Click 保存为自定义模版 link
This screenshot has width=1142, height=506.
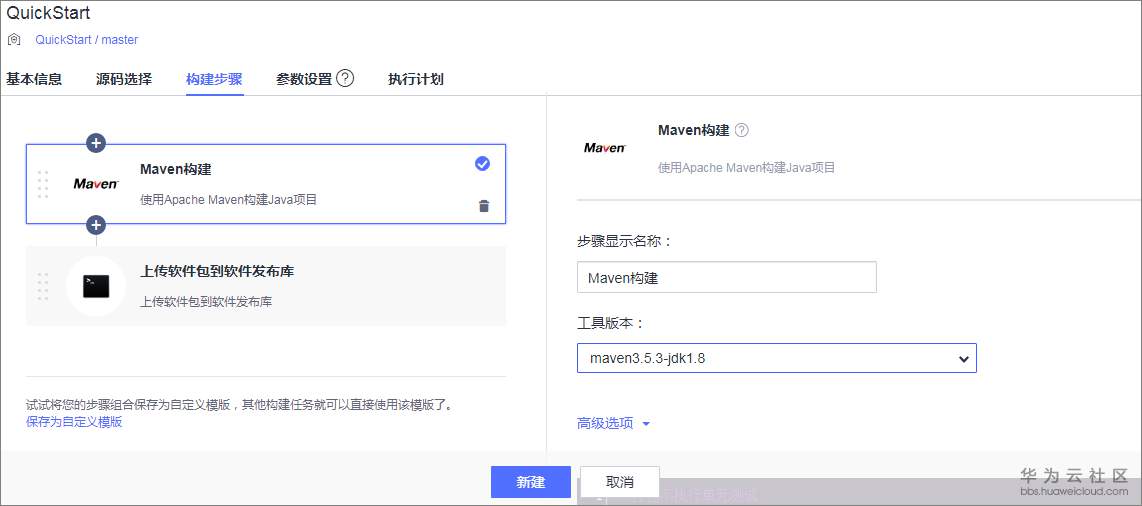(x=74, y=422)
